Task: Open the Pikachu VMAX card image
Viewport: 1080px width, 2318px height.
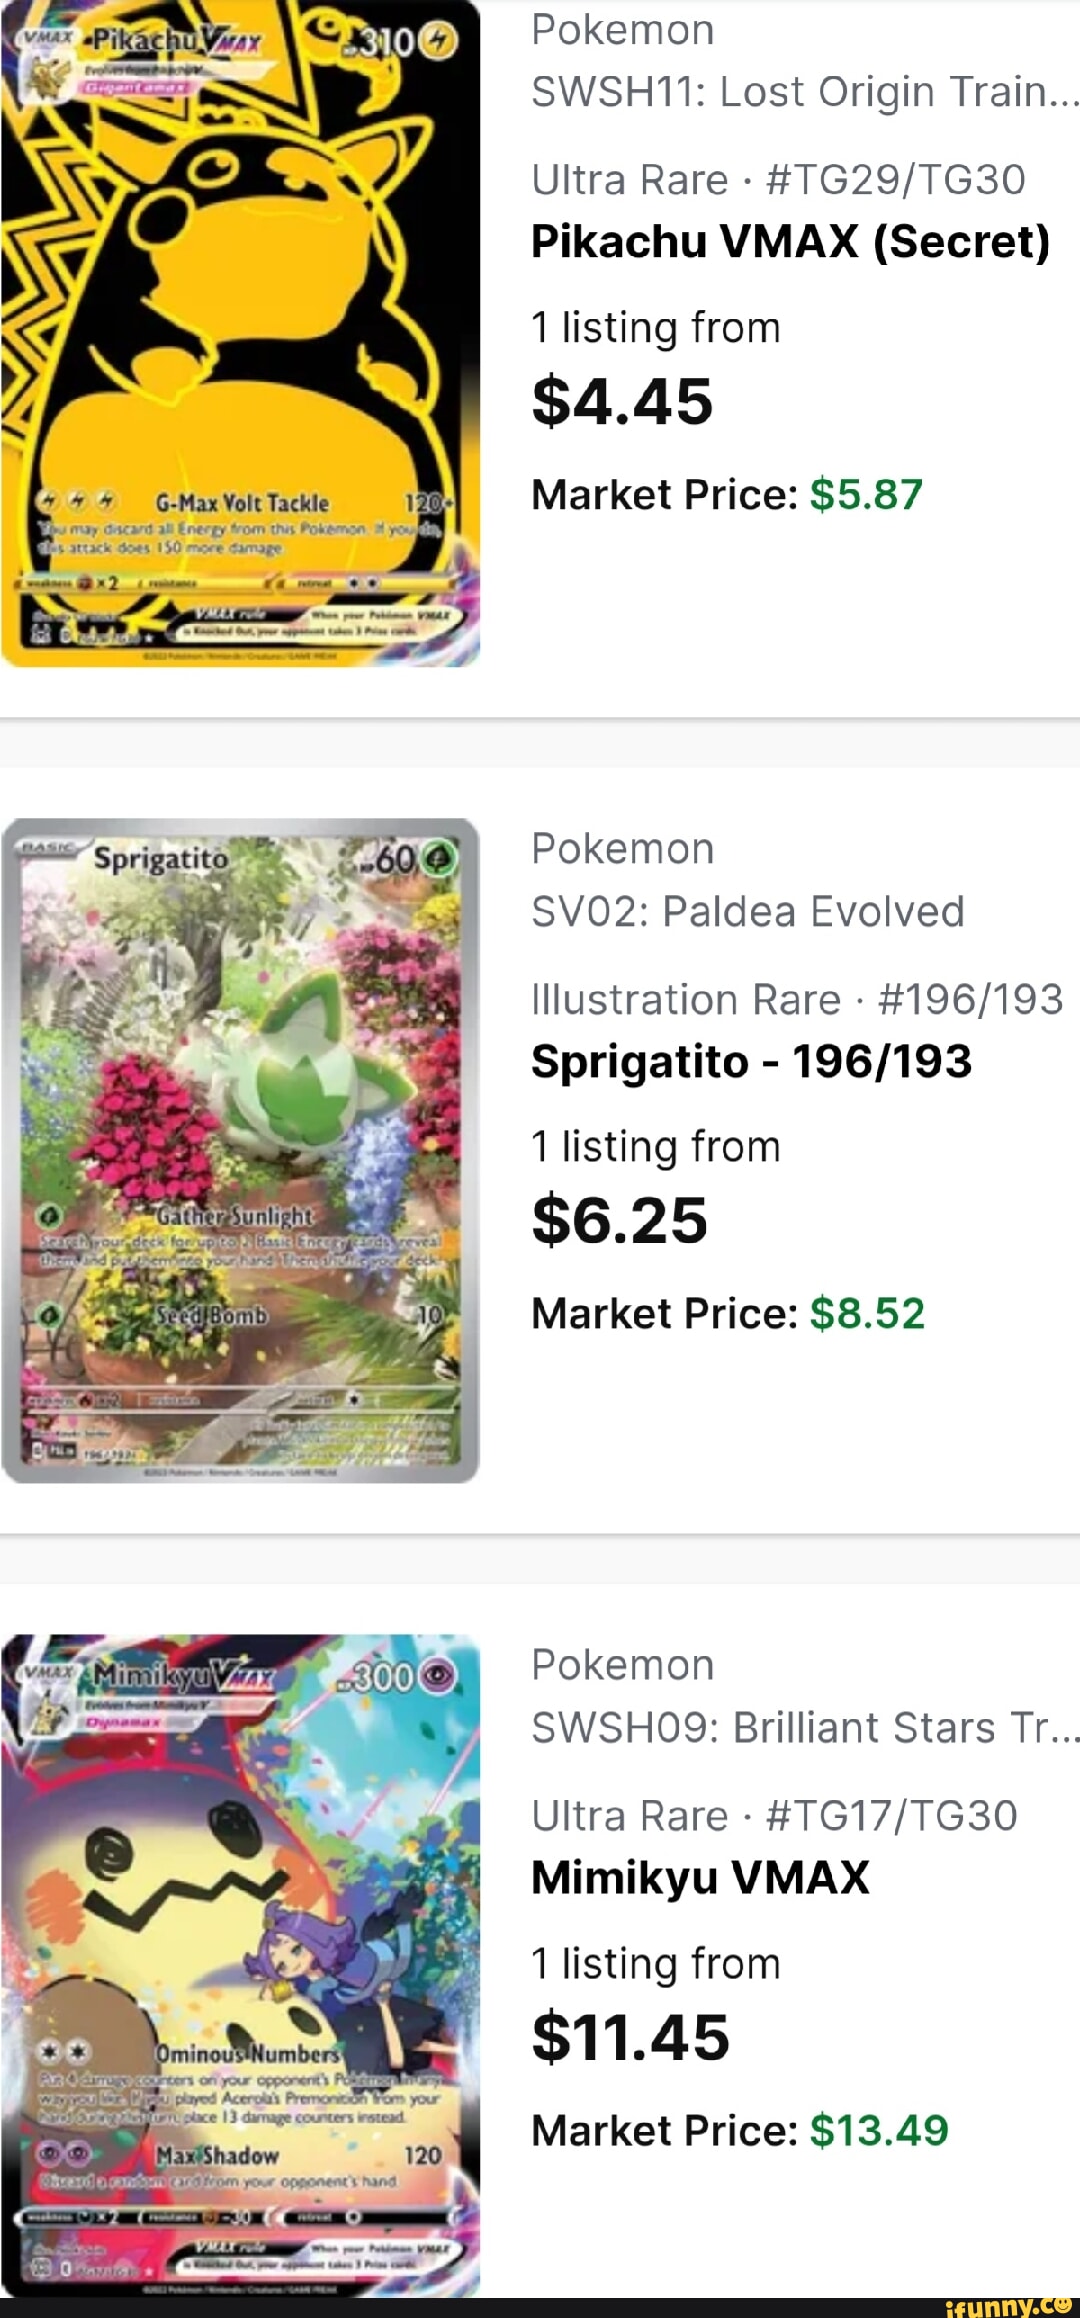Action: [x=240, y=333]
